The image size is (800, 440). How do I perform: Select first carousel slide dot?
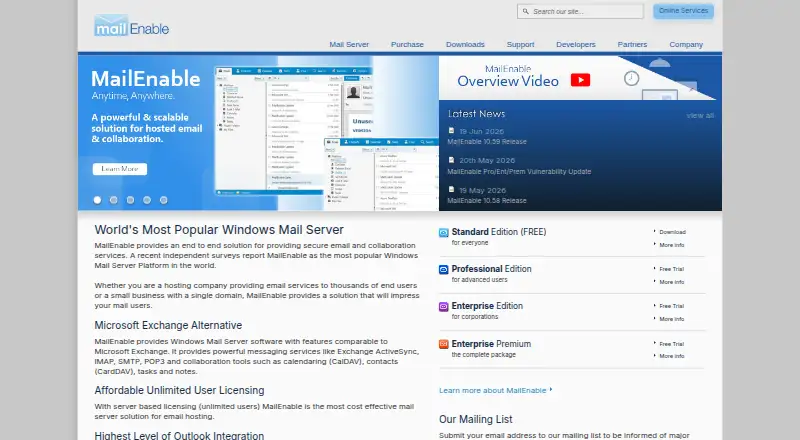[x=97, y=200]
